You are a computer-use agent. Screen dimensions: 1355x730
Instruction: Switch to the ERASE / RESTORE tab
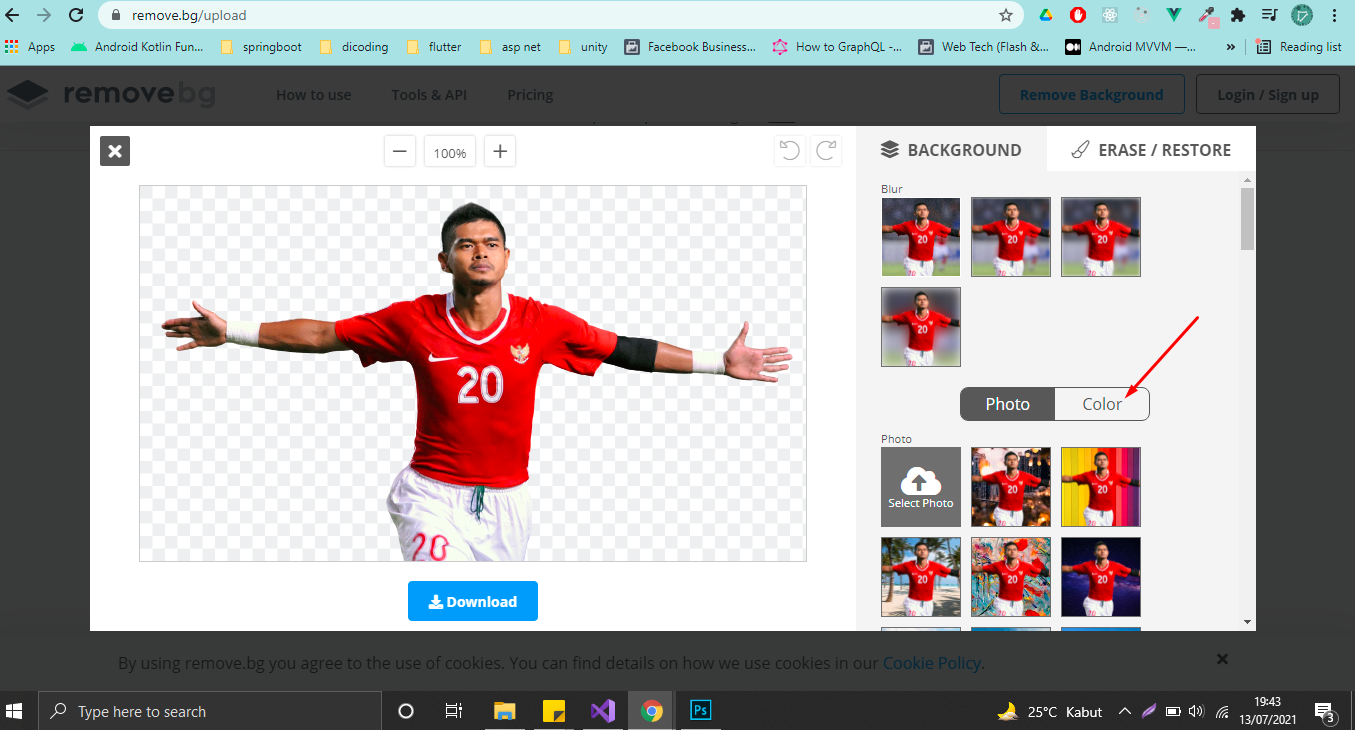1151,150
